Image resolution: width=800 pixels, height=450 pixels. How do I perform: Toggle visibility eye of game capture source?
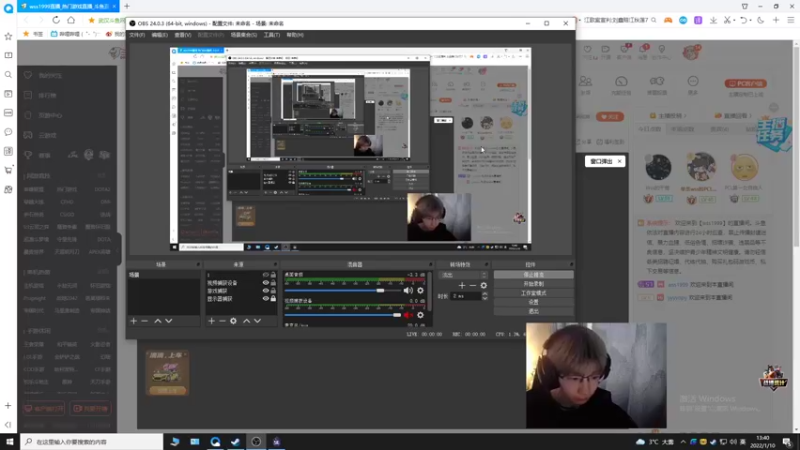[265, 291]
